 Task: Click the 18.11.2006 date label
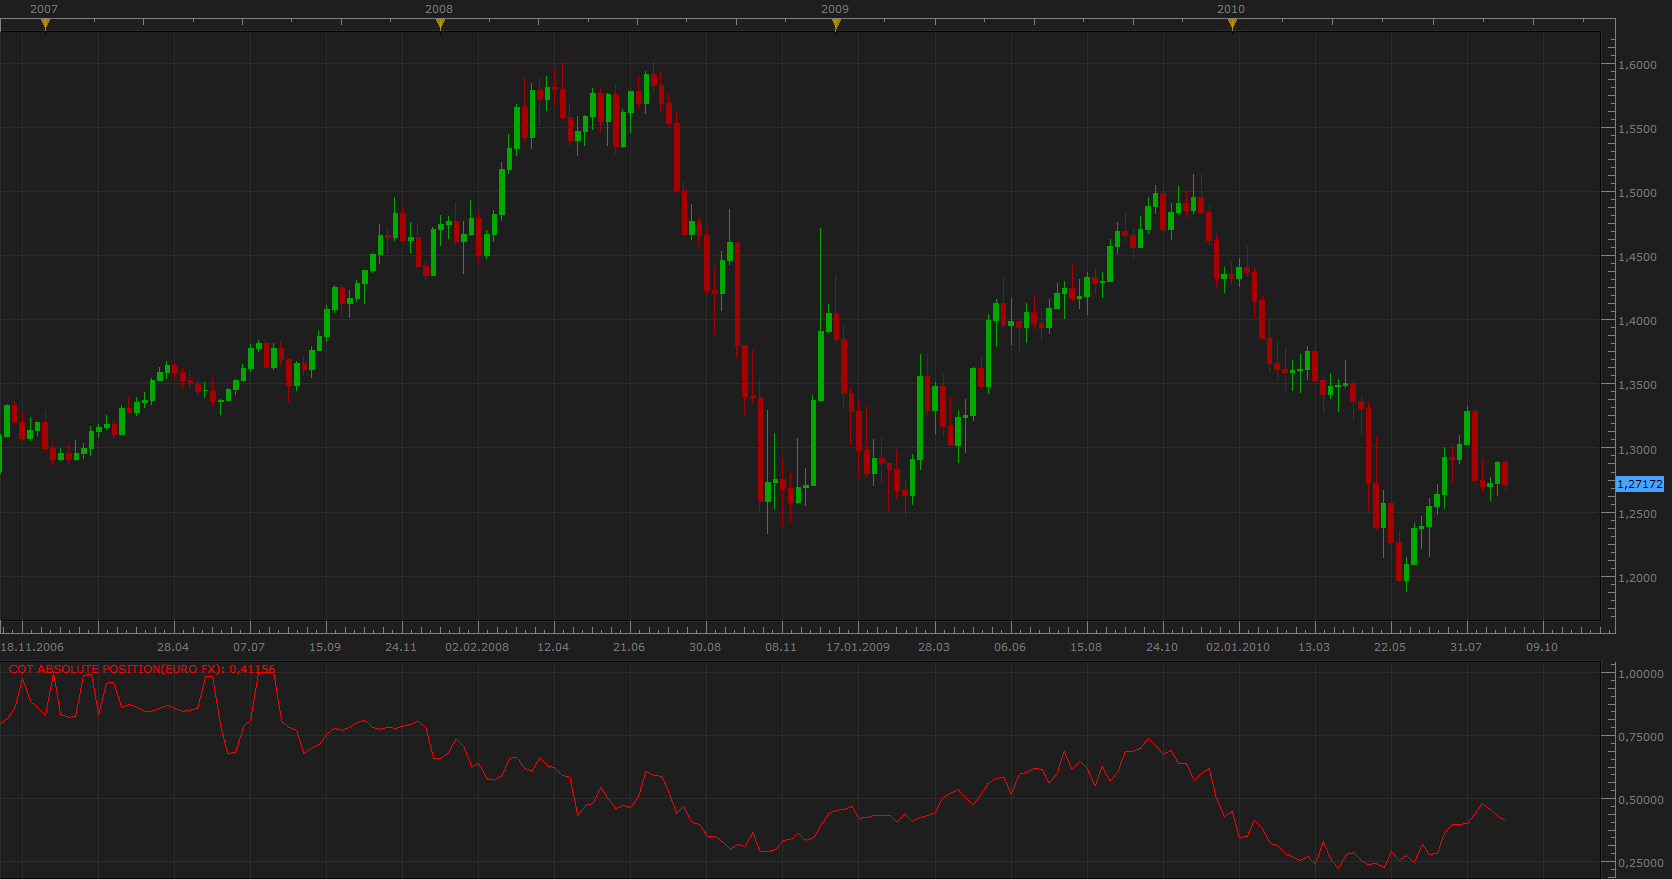[x=33, y=647]
